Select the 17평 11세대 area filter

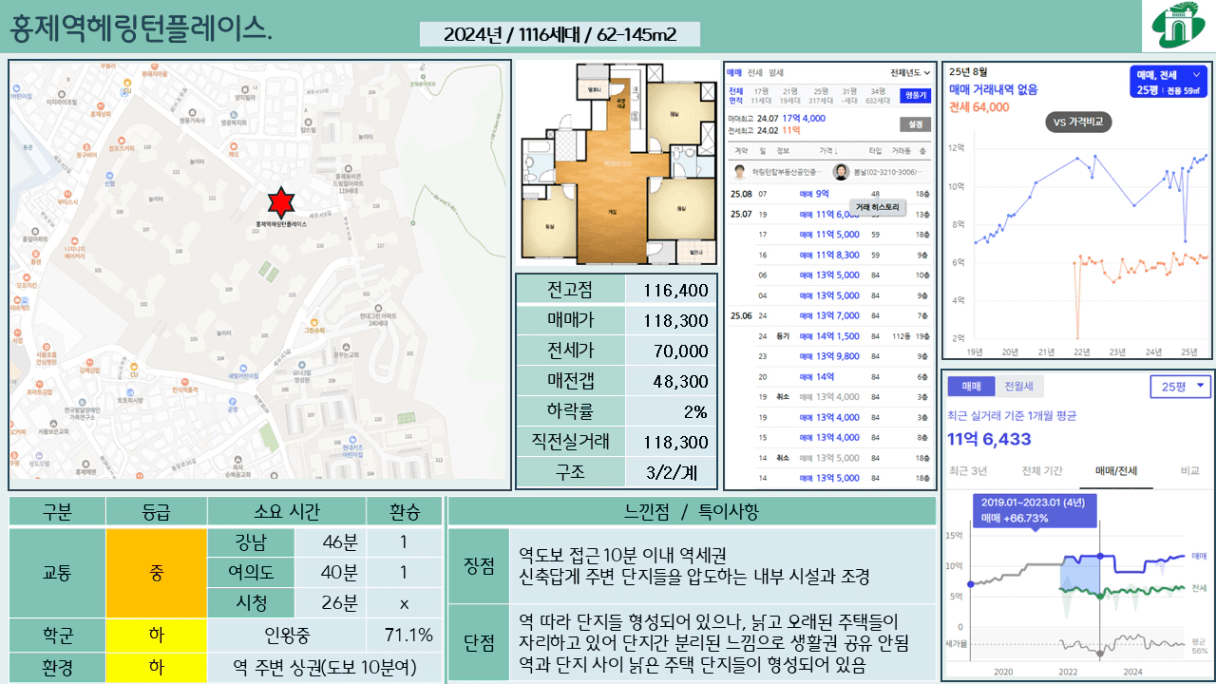coord(761,95)
